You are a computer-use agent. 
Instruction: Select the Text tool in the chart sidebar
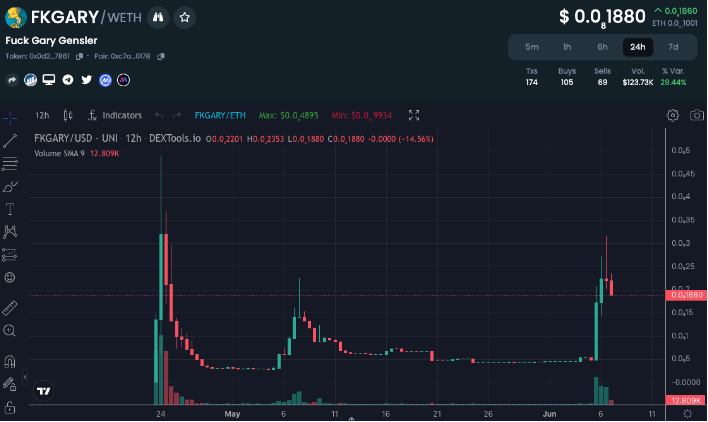point(10,209)
